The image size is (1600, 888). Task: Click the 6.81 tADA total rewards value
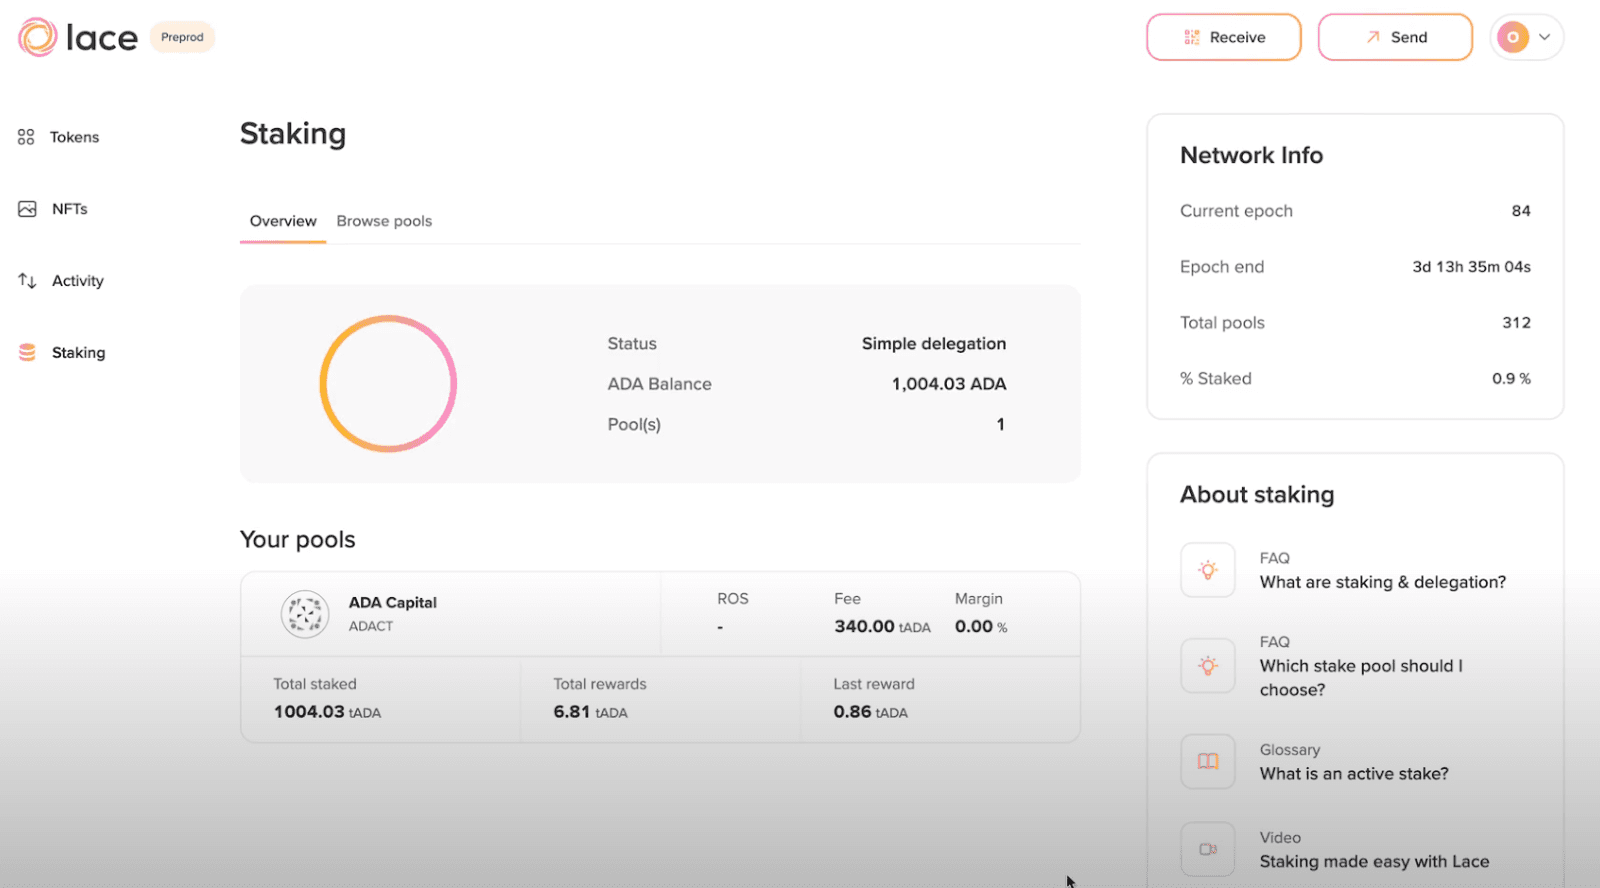click(x=591, y=712)
